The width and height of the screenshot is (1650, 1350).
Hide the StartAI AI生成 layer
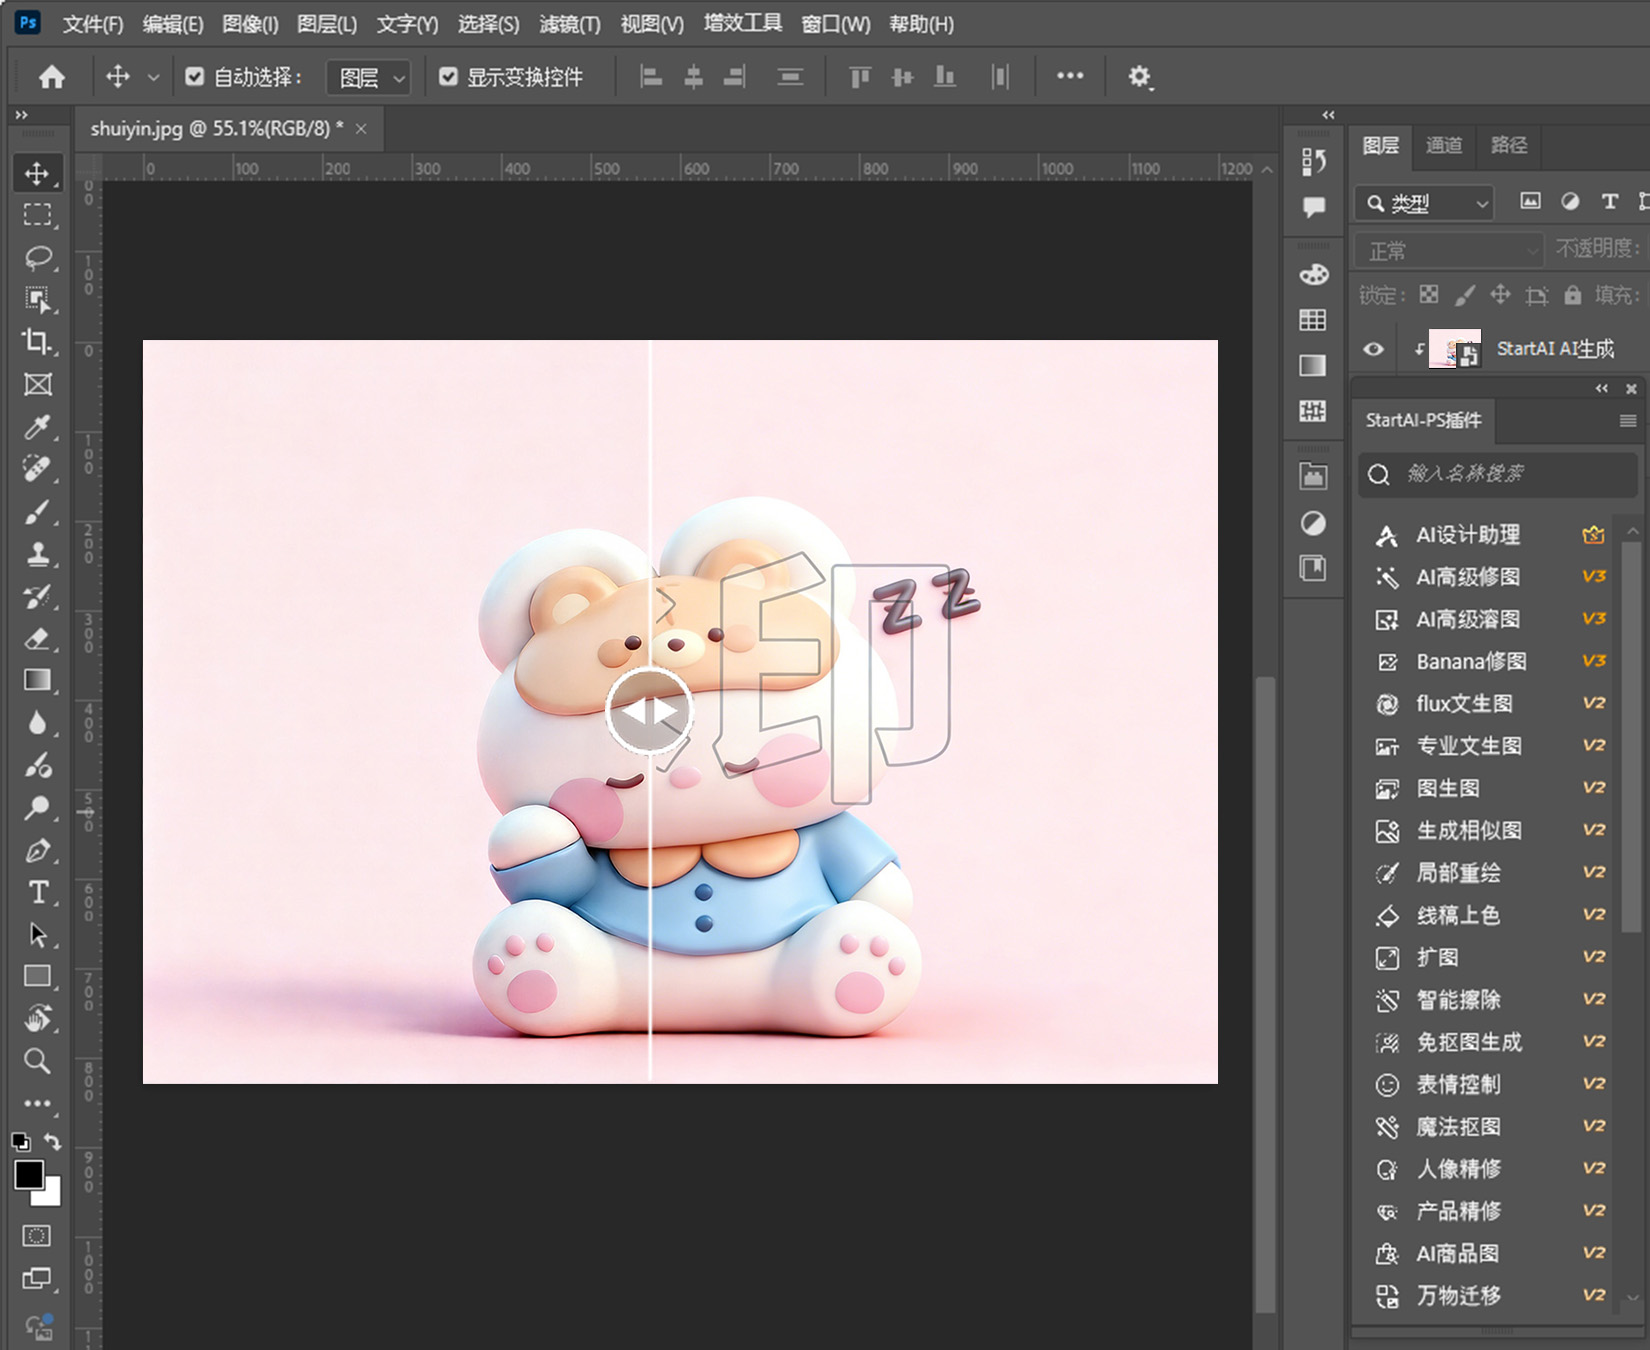(x=1374, y=349)
